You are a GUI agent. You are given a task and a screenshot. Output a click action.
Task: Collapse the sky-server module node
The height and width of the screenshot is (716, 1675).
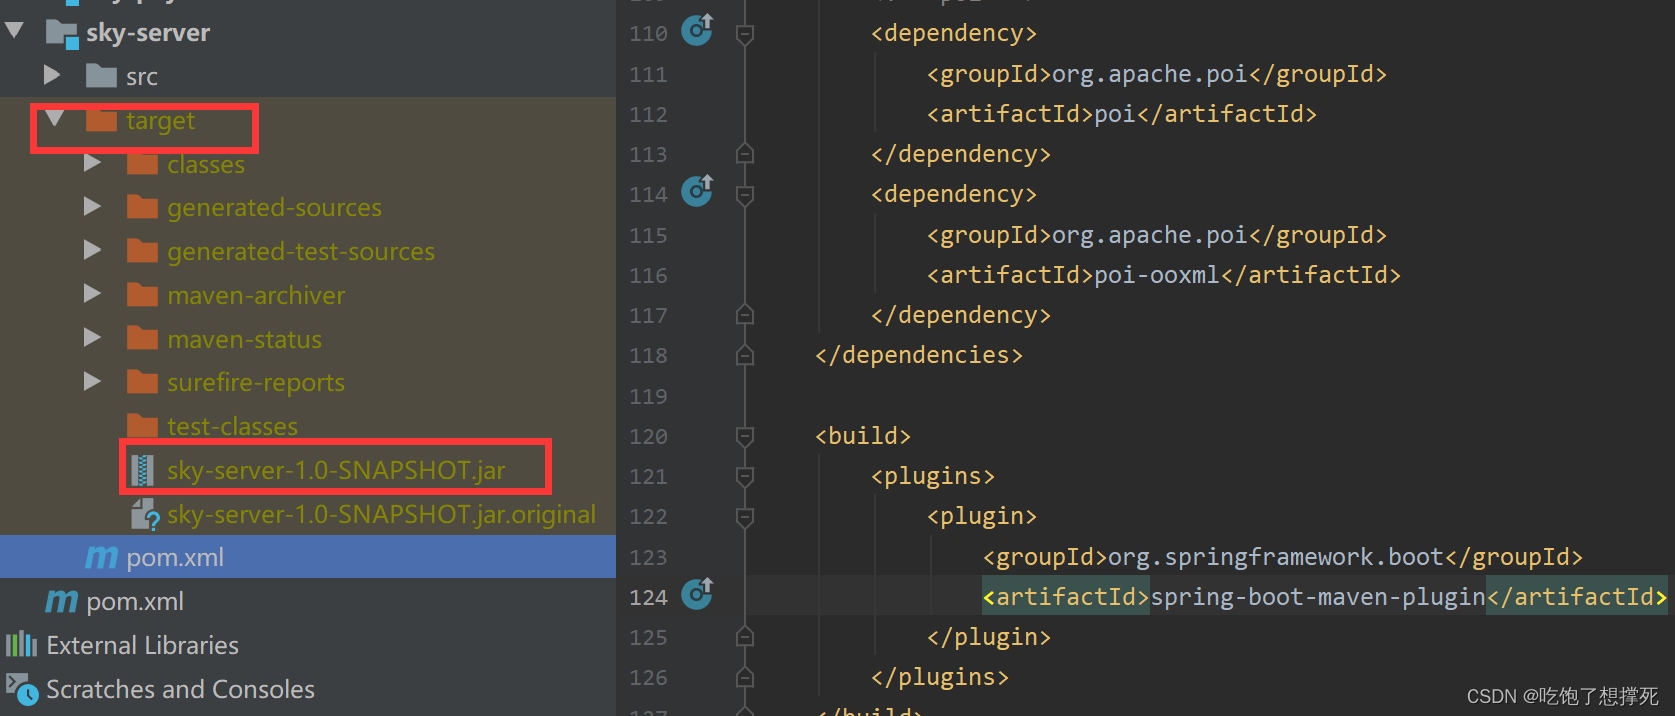14,31
